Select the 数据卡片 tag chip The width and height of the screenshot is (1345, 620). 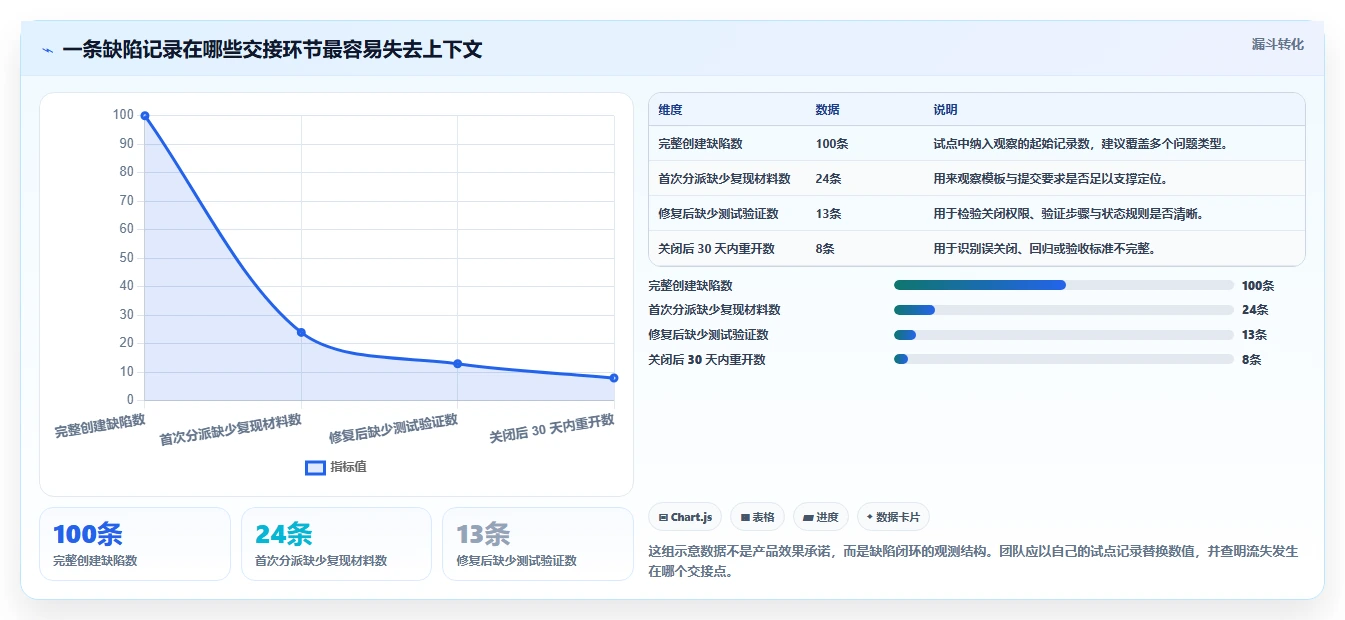point(893,517)
